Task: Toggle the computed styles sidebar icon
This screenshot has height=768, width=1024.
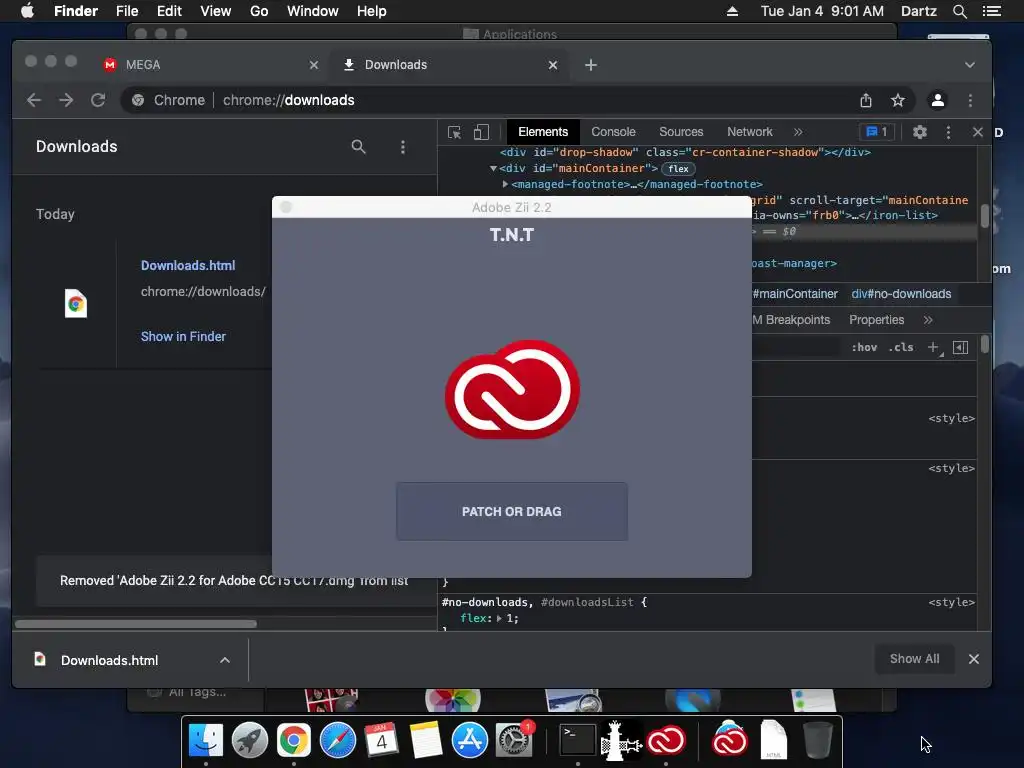Action: (x=961, y=347)
